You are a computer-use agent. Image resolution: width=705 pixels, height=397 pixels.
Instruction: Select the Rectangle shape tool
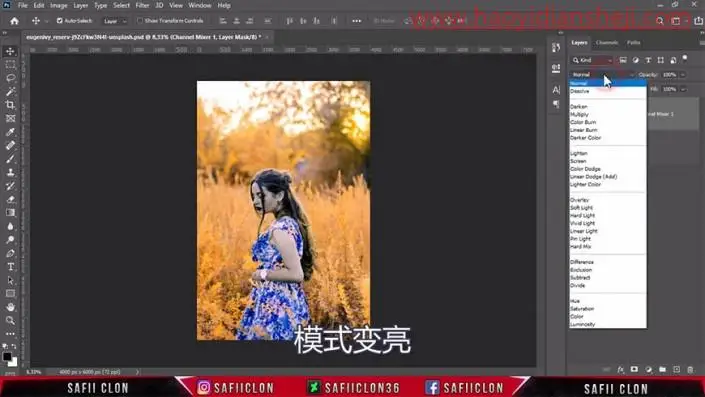[x=10, y=294]
